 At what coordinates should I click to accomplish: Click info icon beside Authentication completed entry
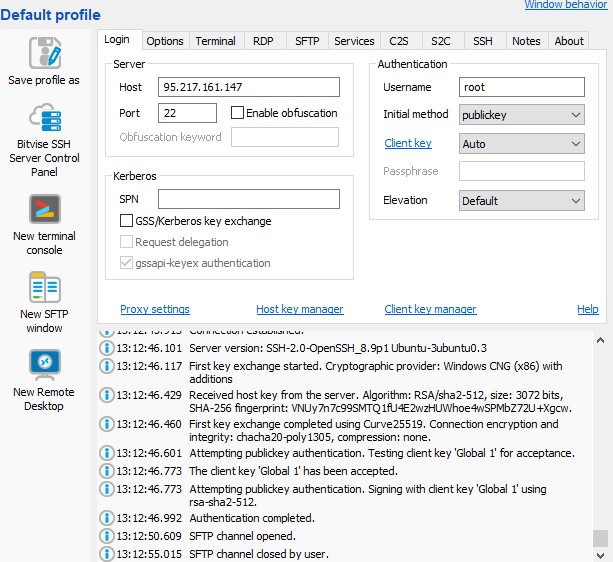[106, 518]
